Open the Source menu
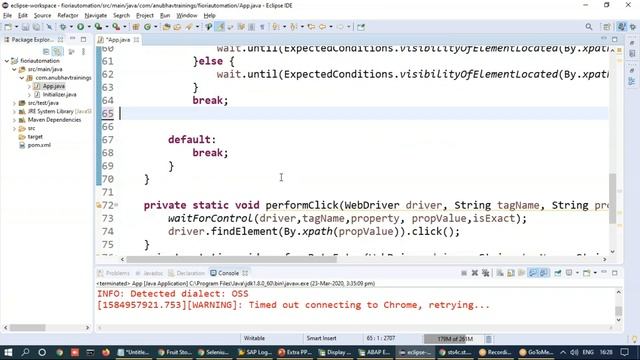 [x=42, y=16]
